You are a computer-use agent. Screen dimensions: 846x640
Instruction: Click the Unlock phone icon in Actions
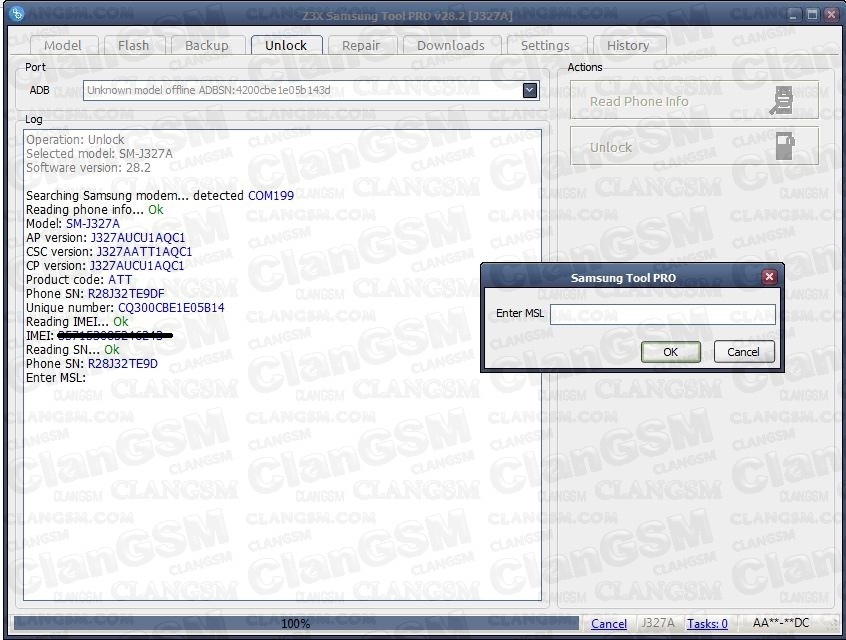click(785, 146)
